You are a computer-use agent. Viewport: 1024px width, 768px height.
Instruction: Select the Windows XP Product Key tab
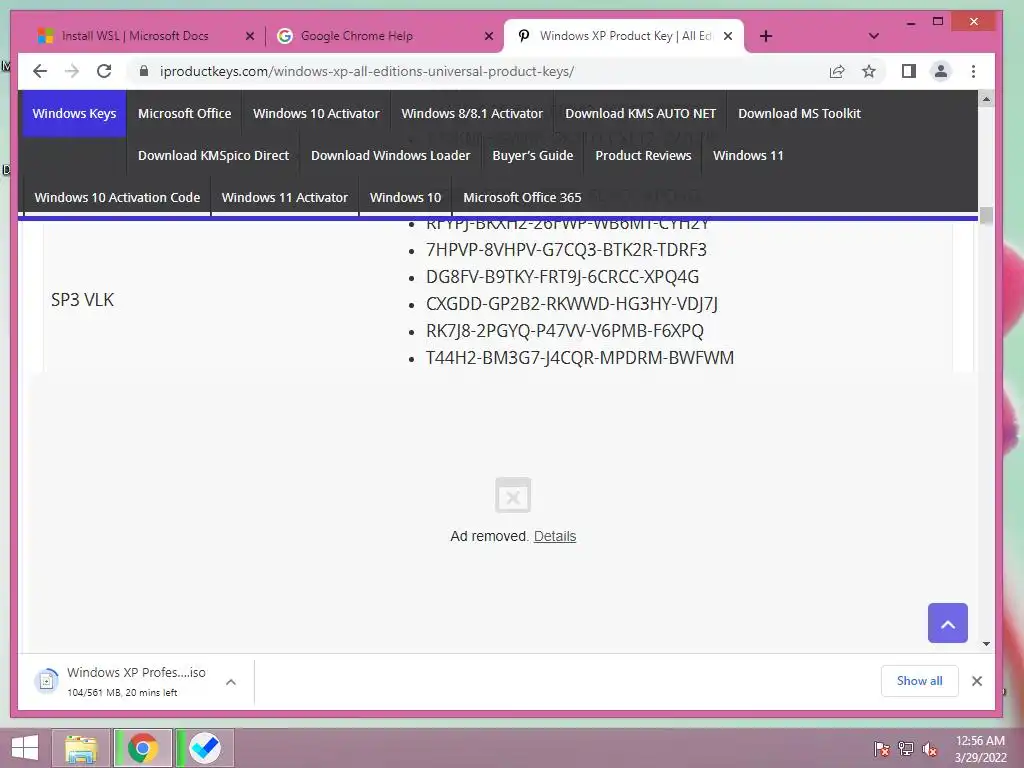(x=624, y=36)
